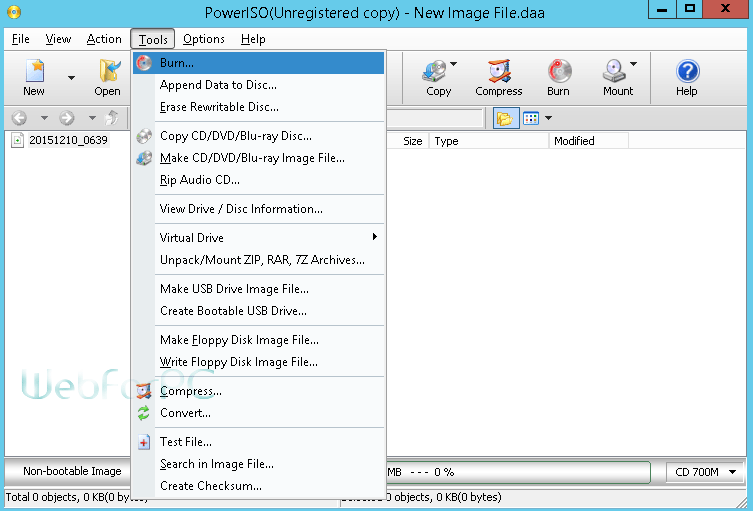Sort by the Type column header
Viewport: 753px width, 511px height.
pos(489,141)
